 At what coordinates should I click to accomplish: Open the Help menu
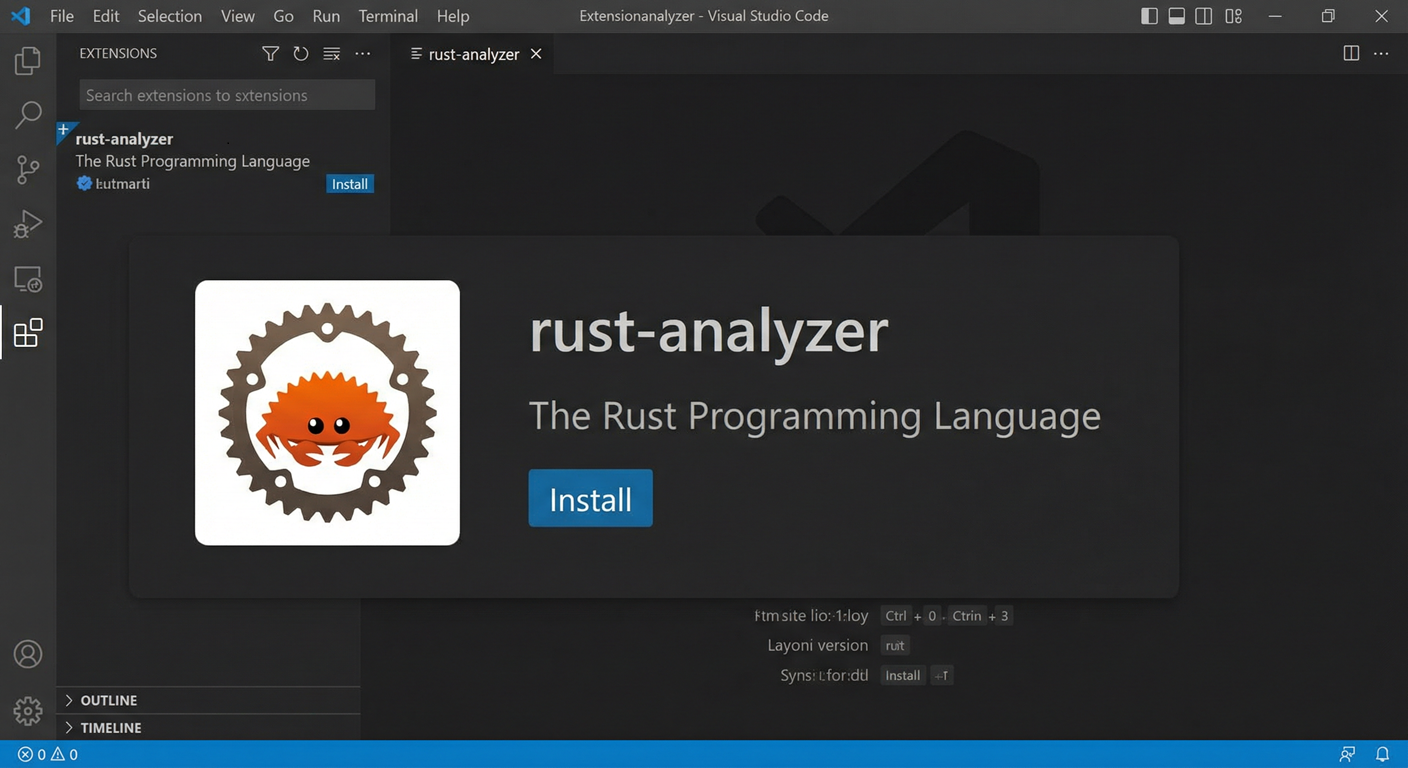pyautogui.click(x=453, y=16)
